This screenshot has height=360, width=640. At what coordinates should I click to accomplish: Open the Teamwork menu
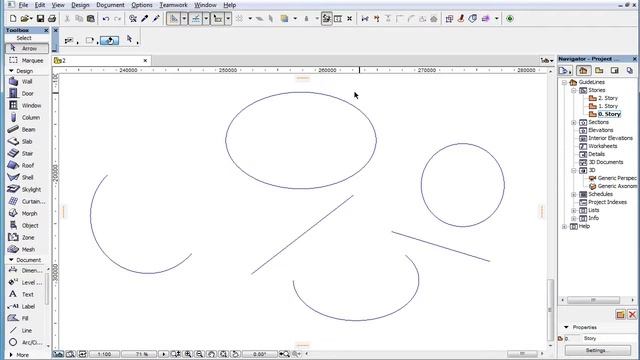(x=173, y=5)
